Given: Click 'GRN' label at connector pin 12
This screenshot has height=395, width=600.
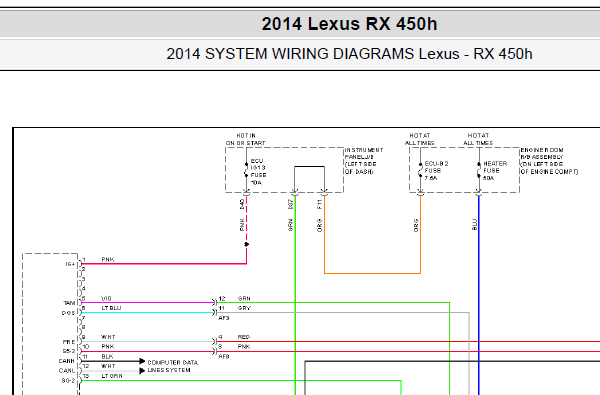Looking at the screenshot, I should pos(244,299).
